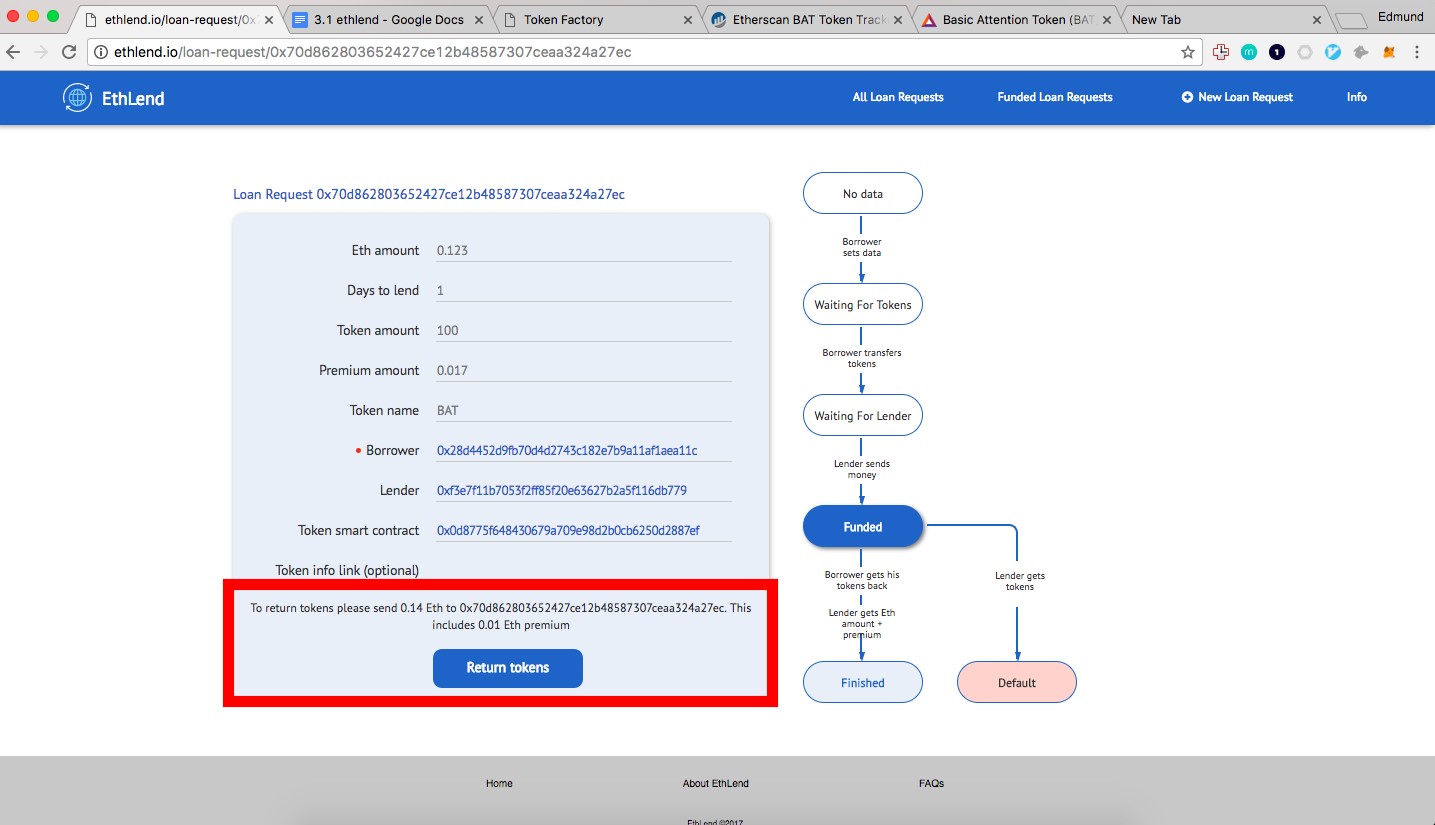1435x825 pixels.
Task: Click the Home footer link
Action: click(x=499, y=783)
